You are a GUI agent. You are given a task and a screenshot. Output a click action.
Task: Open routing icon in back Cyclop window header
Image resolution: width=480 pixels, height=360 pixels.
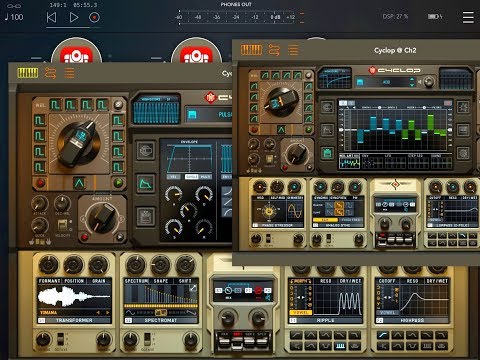click(x=50, y=73)
